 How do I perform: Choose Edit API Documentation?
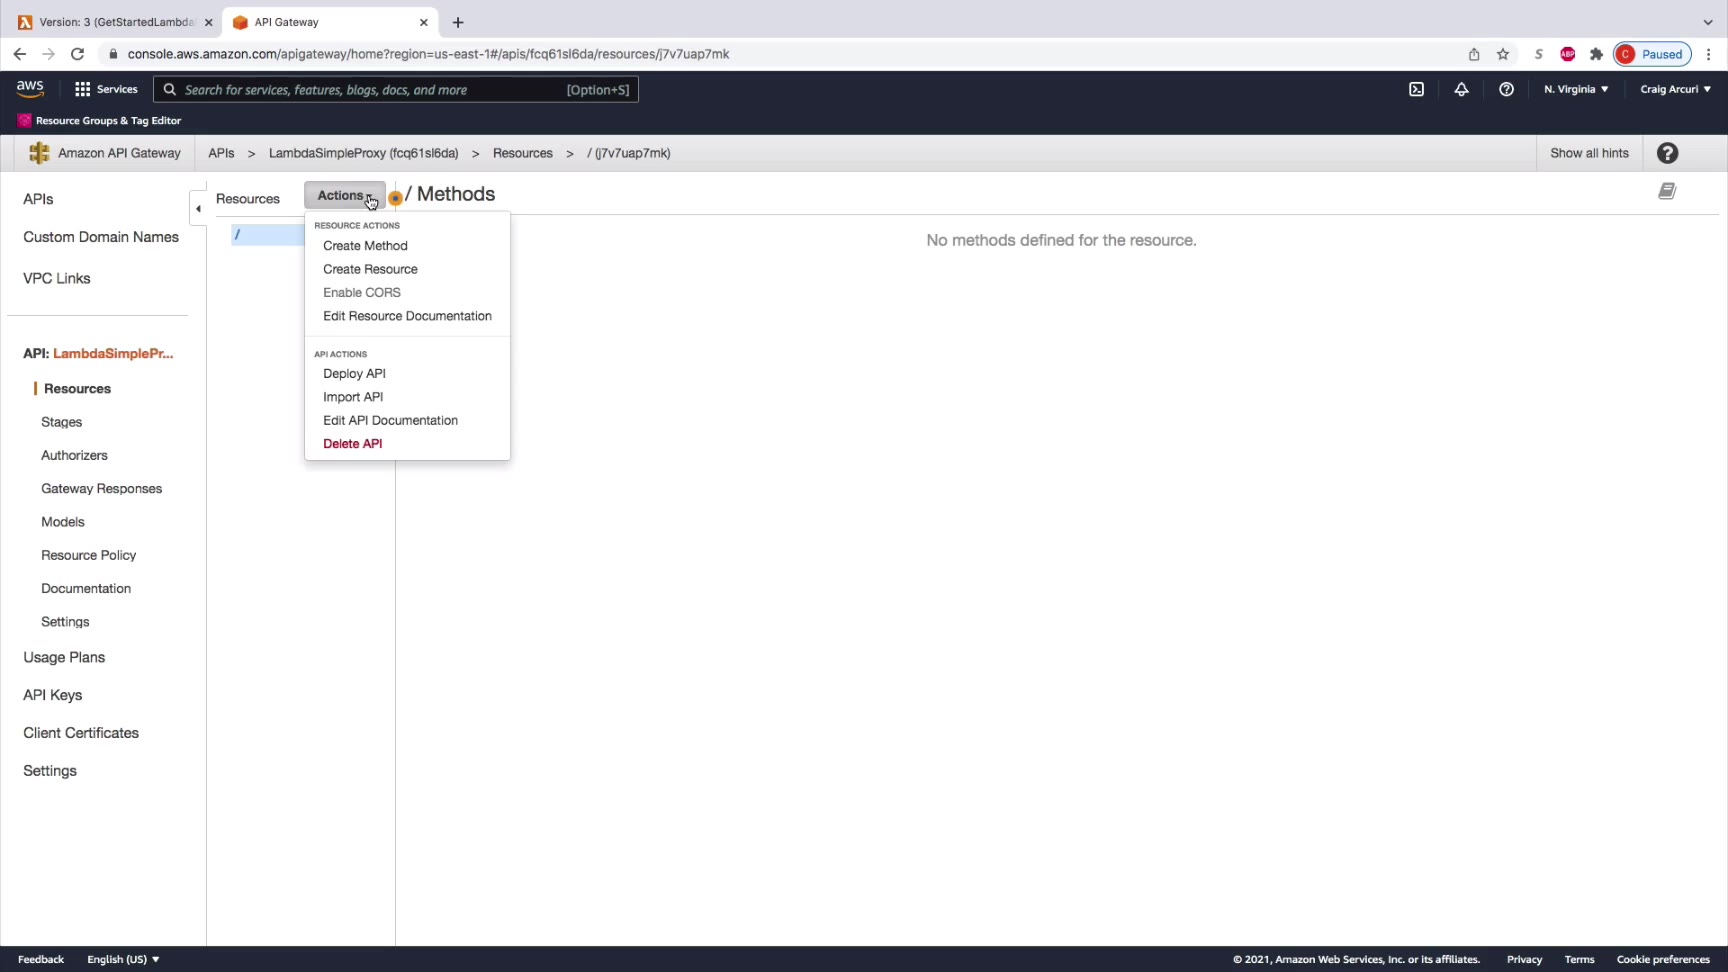tap(390, 421)
